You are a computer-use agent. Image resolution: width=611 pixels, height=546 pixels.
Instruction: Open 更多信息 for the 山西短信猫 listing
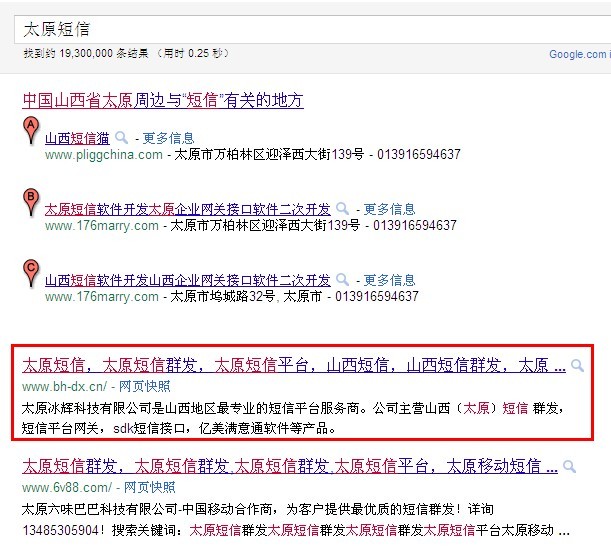[x=168, y=138]
